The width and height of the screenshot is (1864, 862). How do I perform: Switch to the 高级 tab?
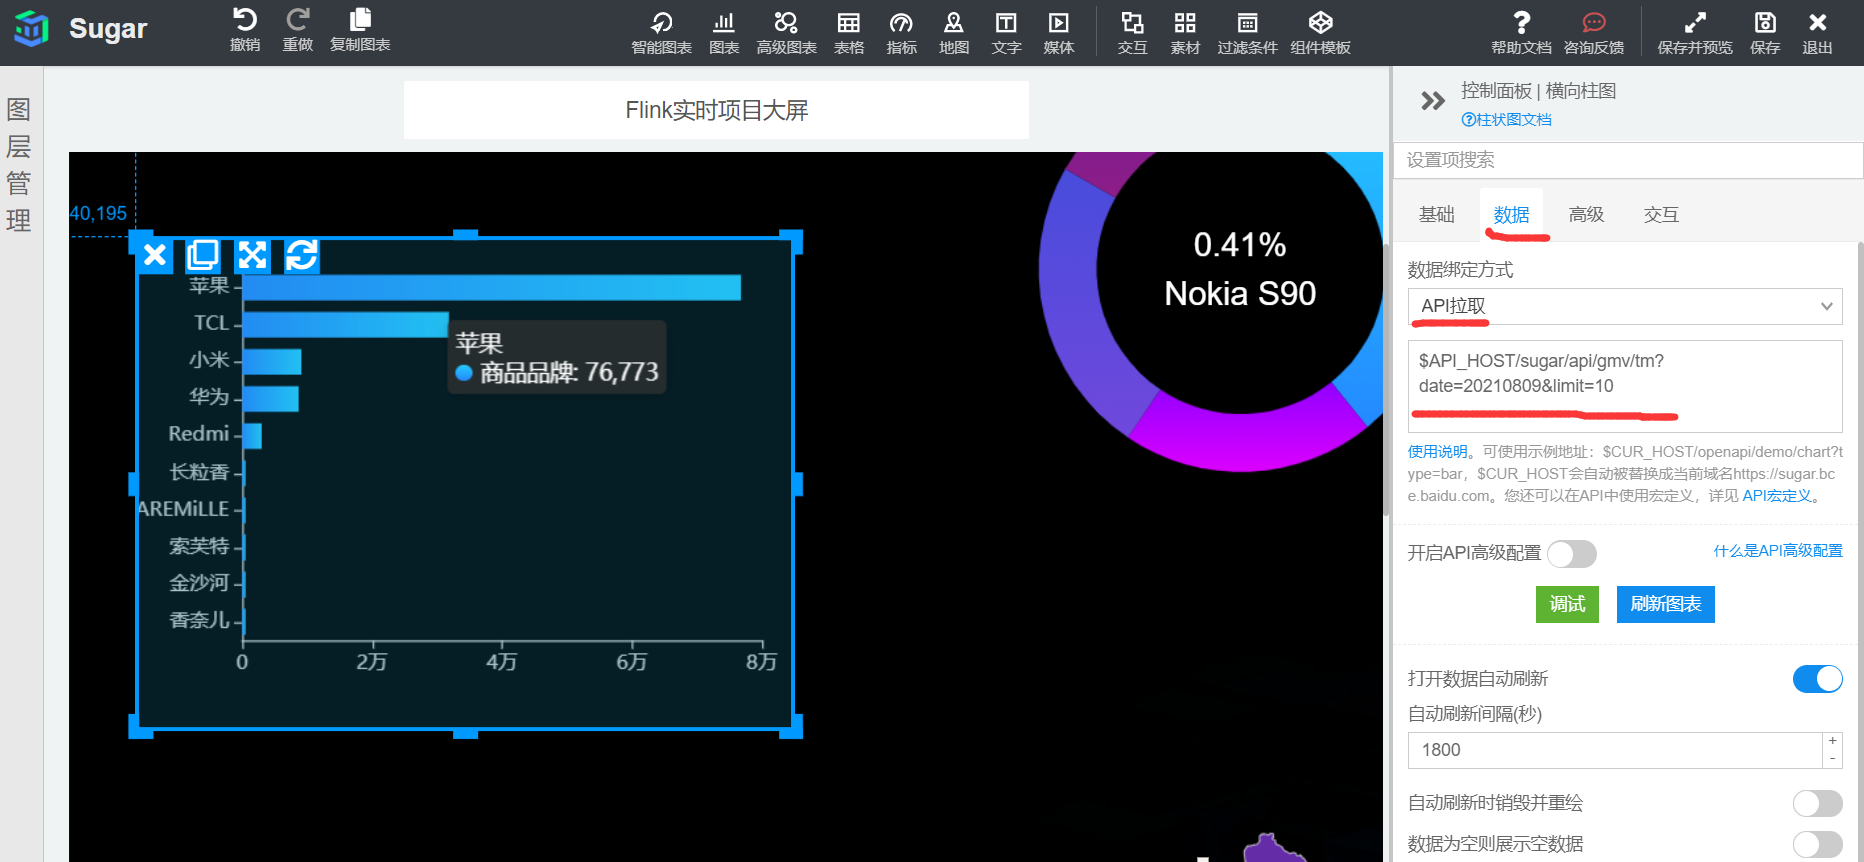click(x=1586, y=214)
